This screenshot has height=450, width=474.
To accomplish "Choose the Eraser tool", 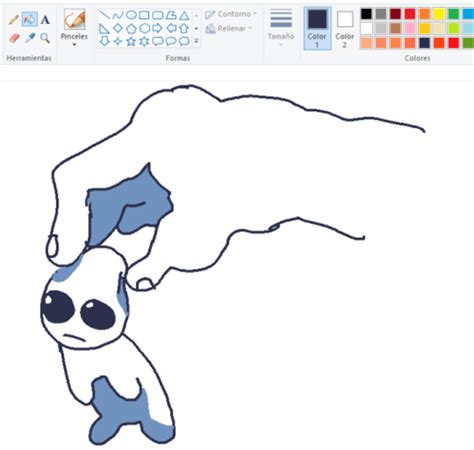I will pos(14,38).
